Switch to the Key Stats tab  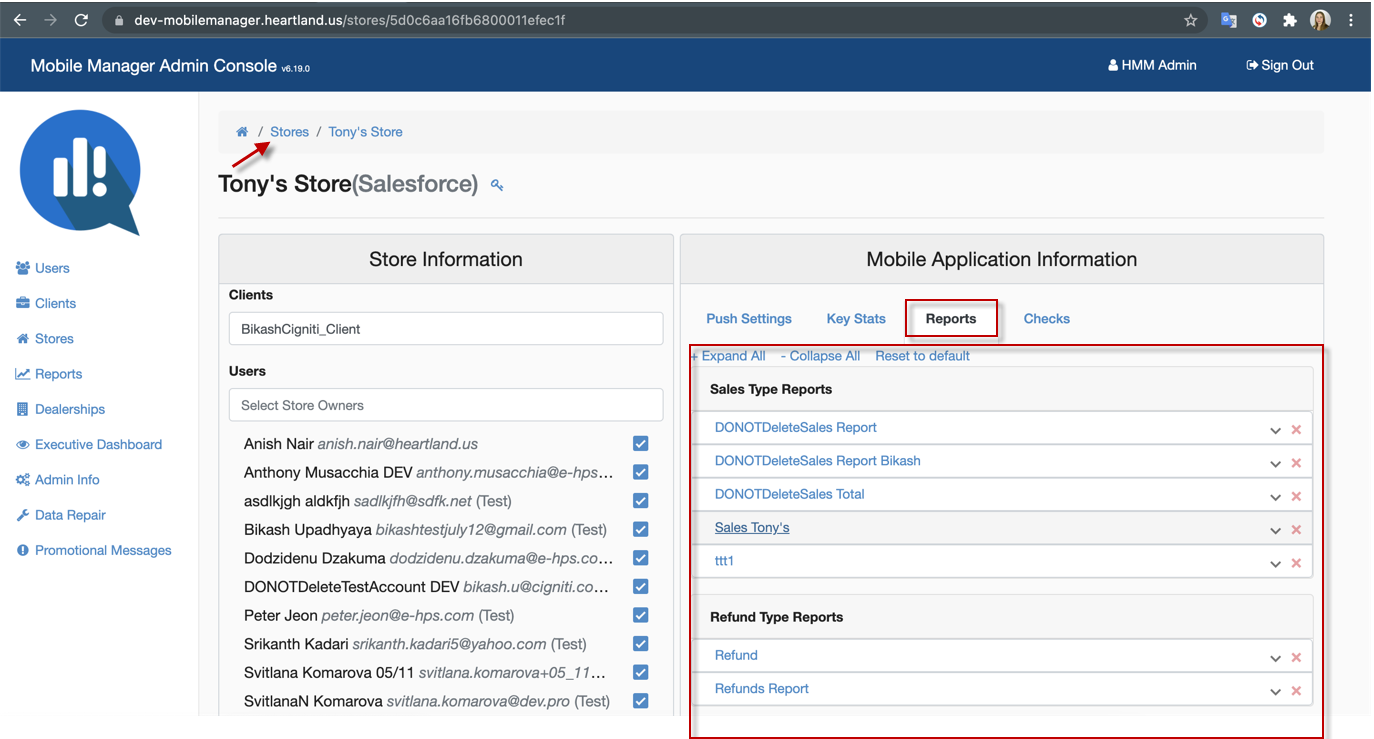point(856,319)
